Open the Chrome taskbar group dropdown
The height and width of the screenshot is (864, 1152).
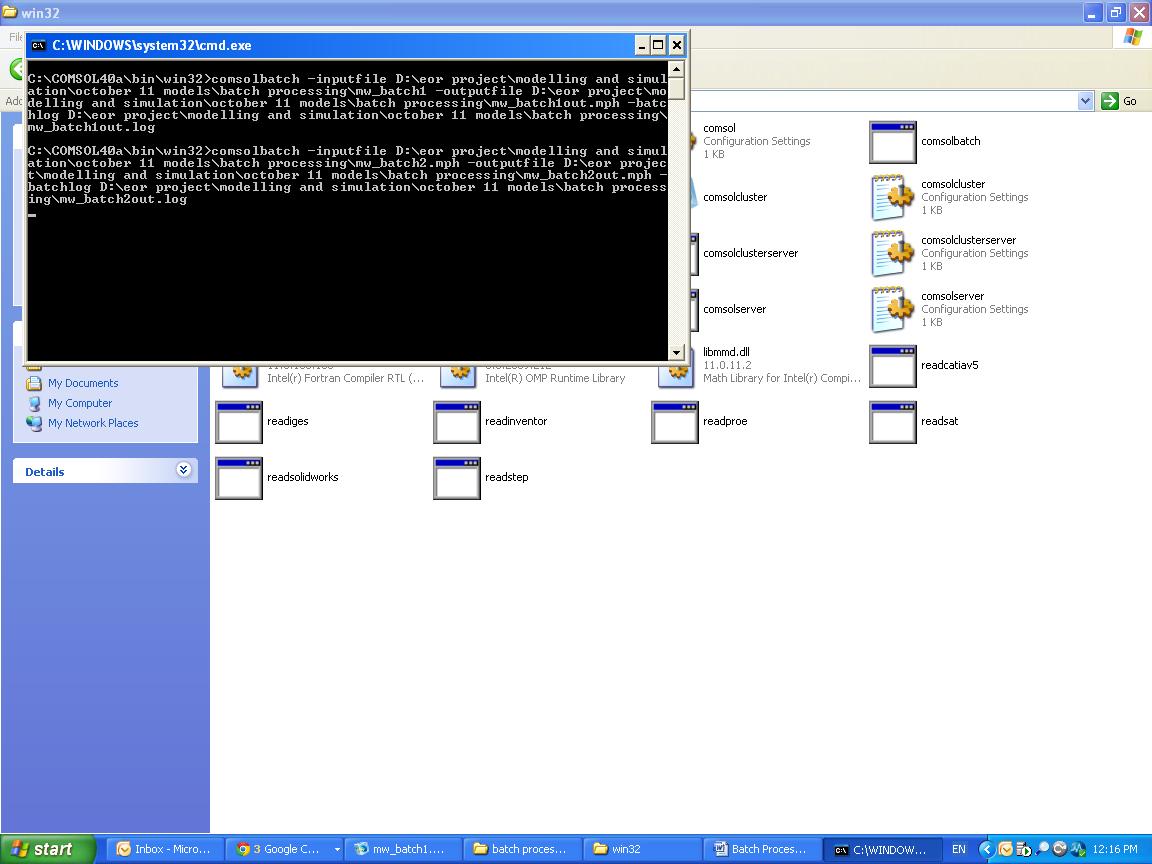pos(337,849)
